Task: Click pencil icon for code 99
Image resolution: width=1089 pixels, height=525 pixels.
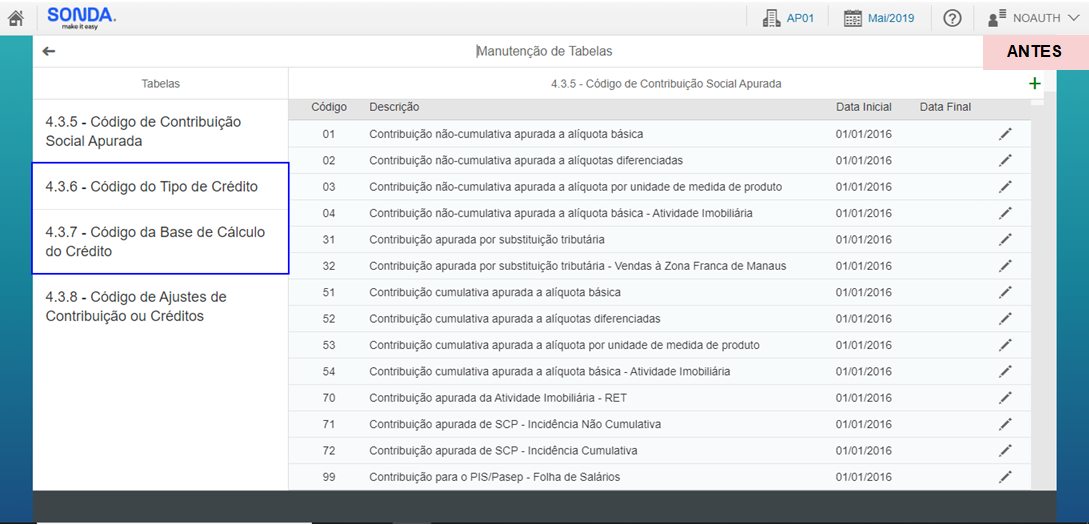Action: (1005, 477)
